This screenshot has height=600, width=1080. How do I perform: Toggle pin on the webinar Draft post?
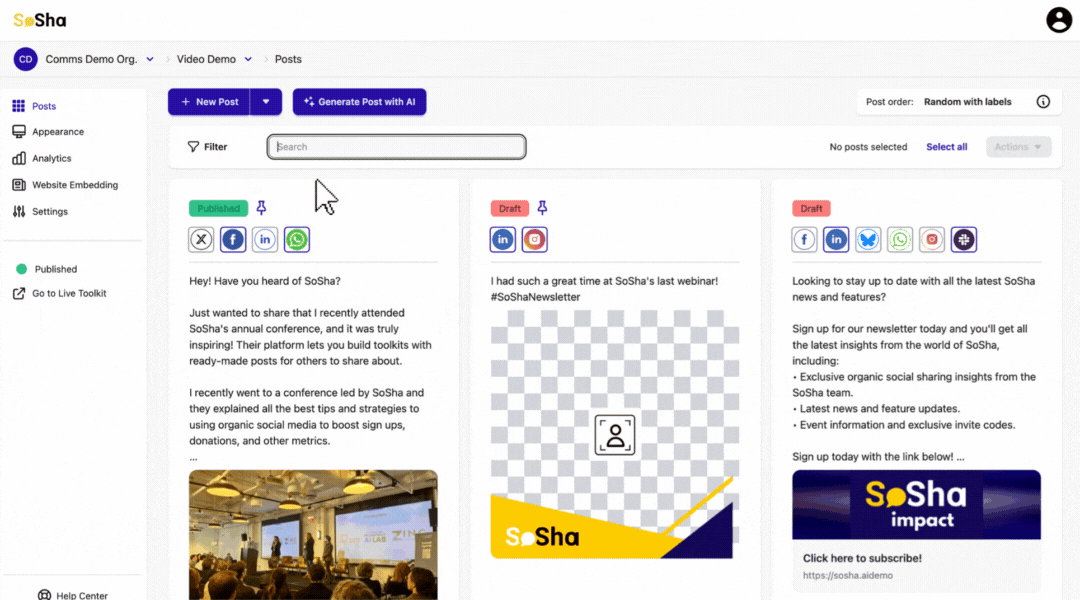coord(542,207)
